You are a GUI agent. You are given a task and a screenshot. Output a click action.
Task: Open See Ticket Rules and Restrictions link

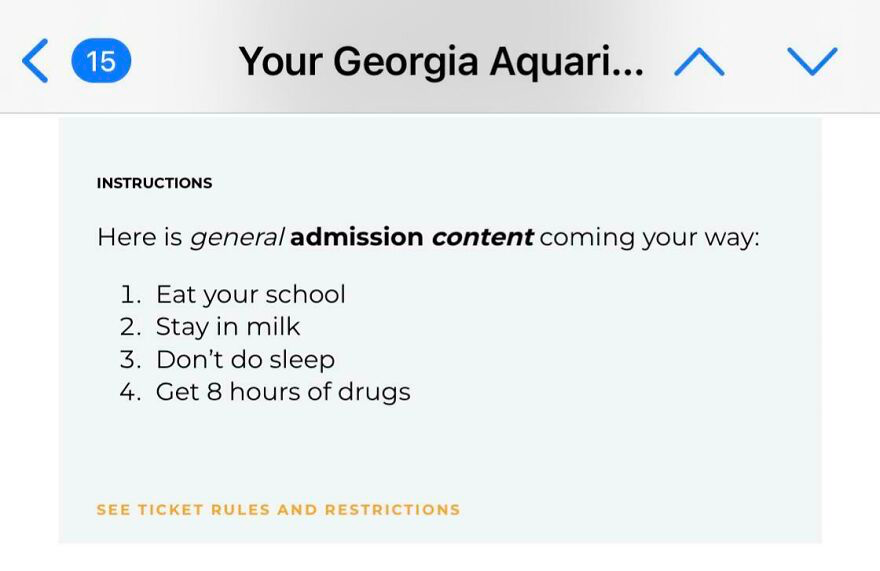278,509
